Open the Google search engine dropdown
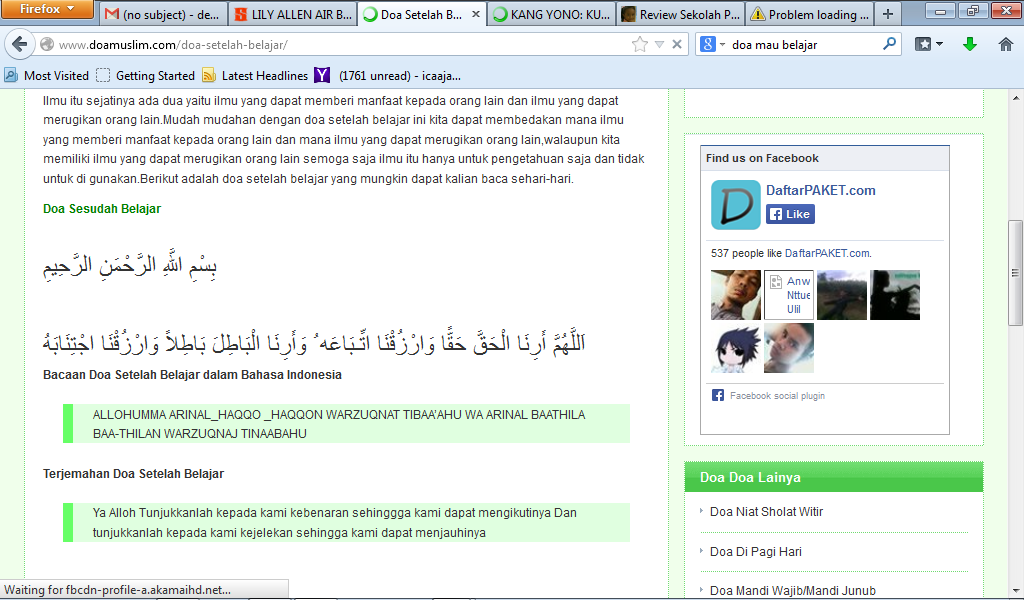Image resolution: width=1024 pixels, height=600 pixels. [x=713, y=44]
